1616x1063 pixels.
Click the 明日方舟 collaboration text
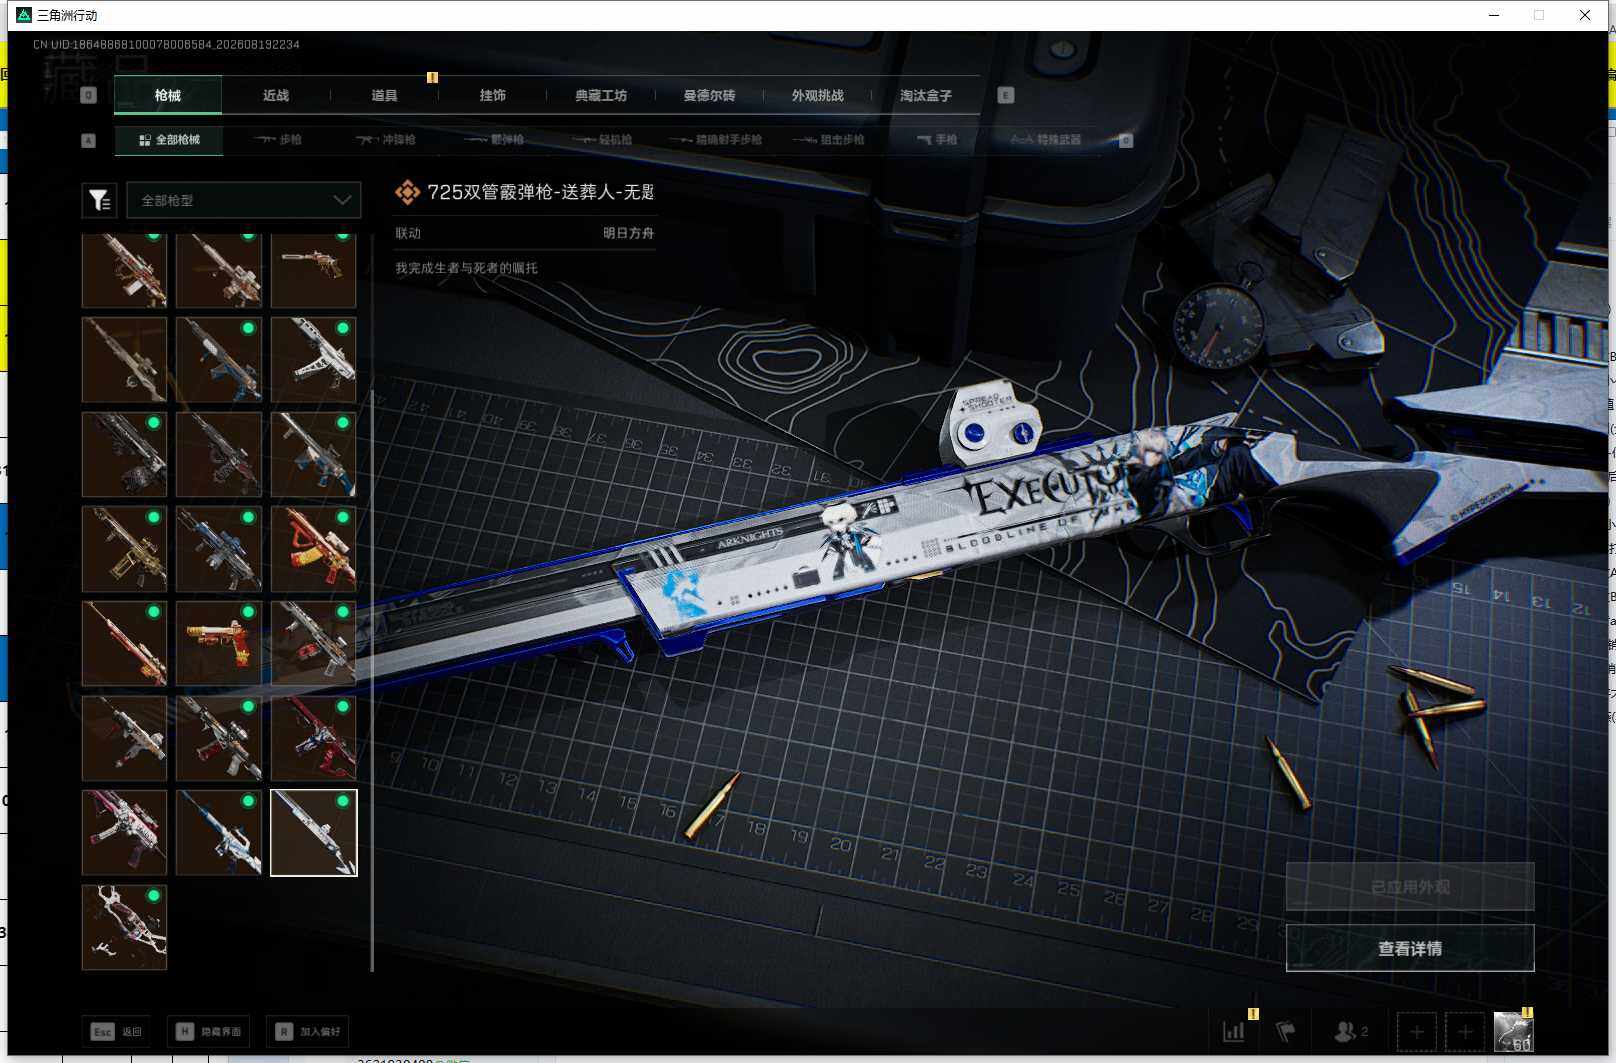[x=628, y=233]
